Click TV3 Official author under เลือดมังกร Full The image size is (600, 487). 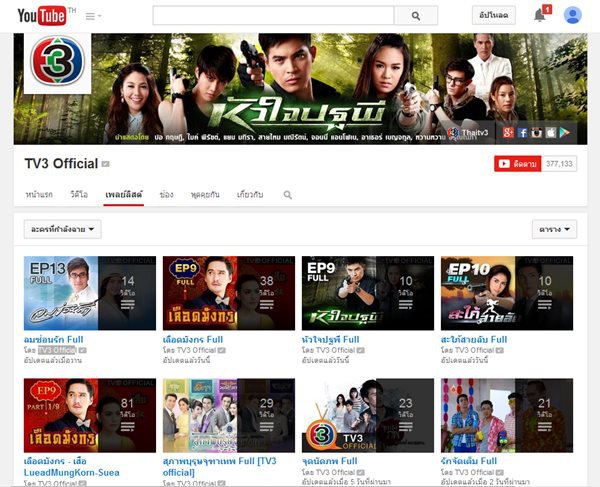(196, 350)
